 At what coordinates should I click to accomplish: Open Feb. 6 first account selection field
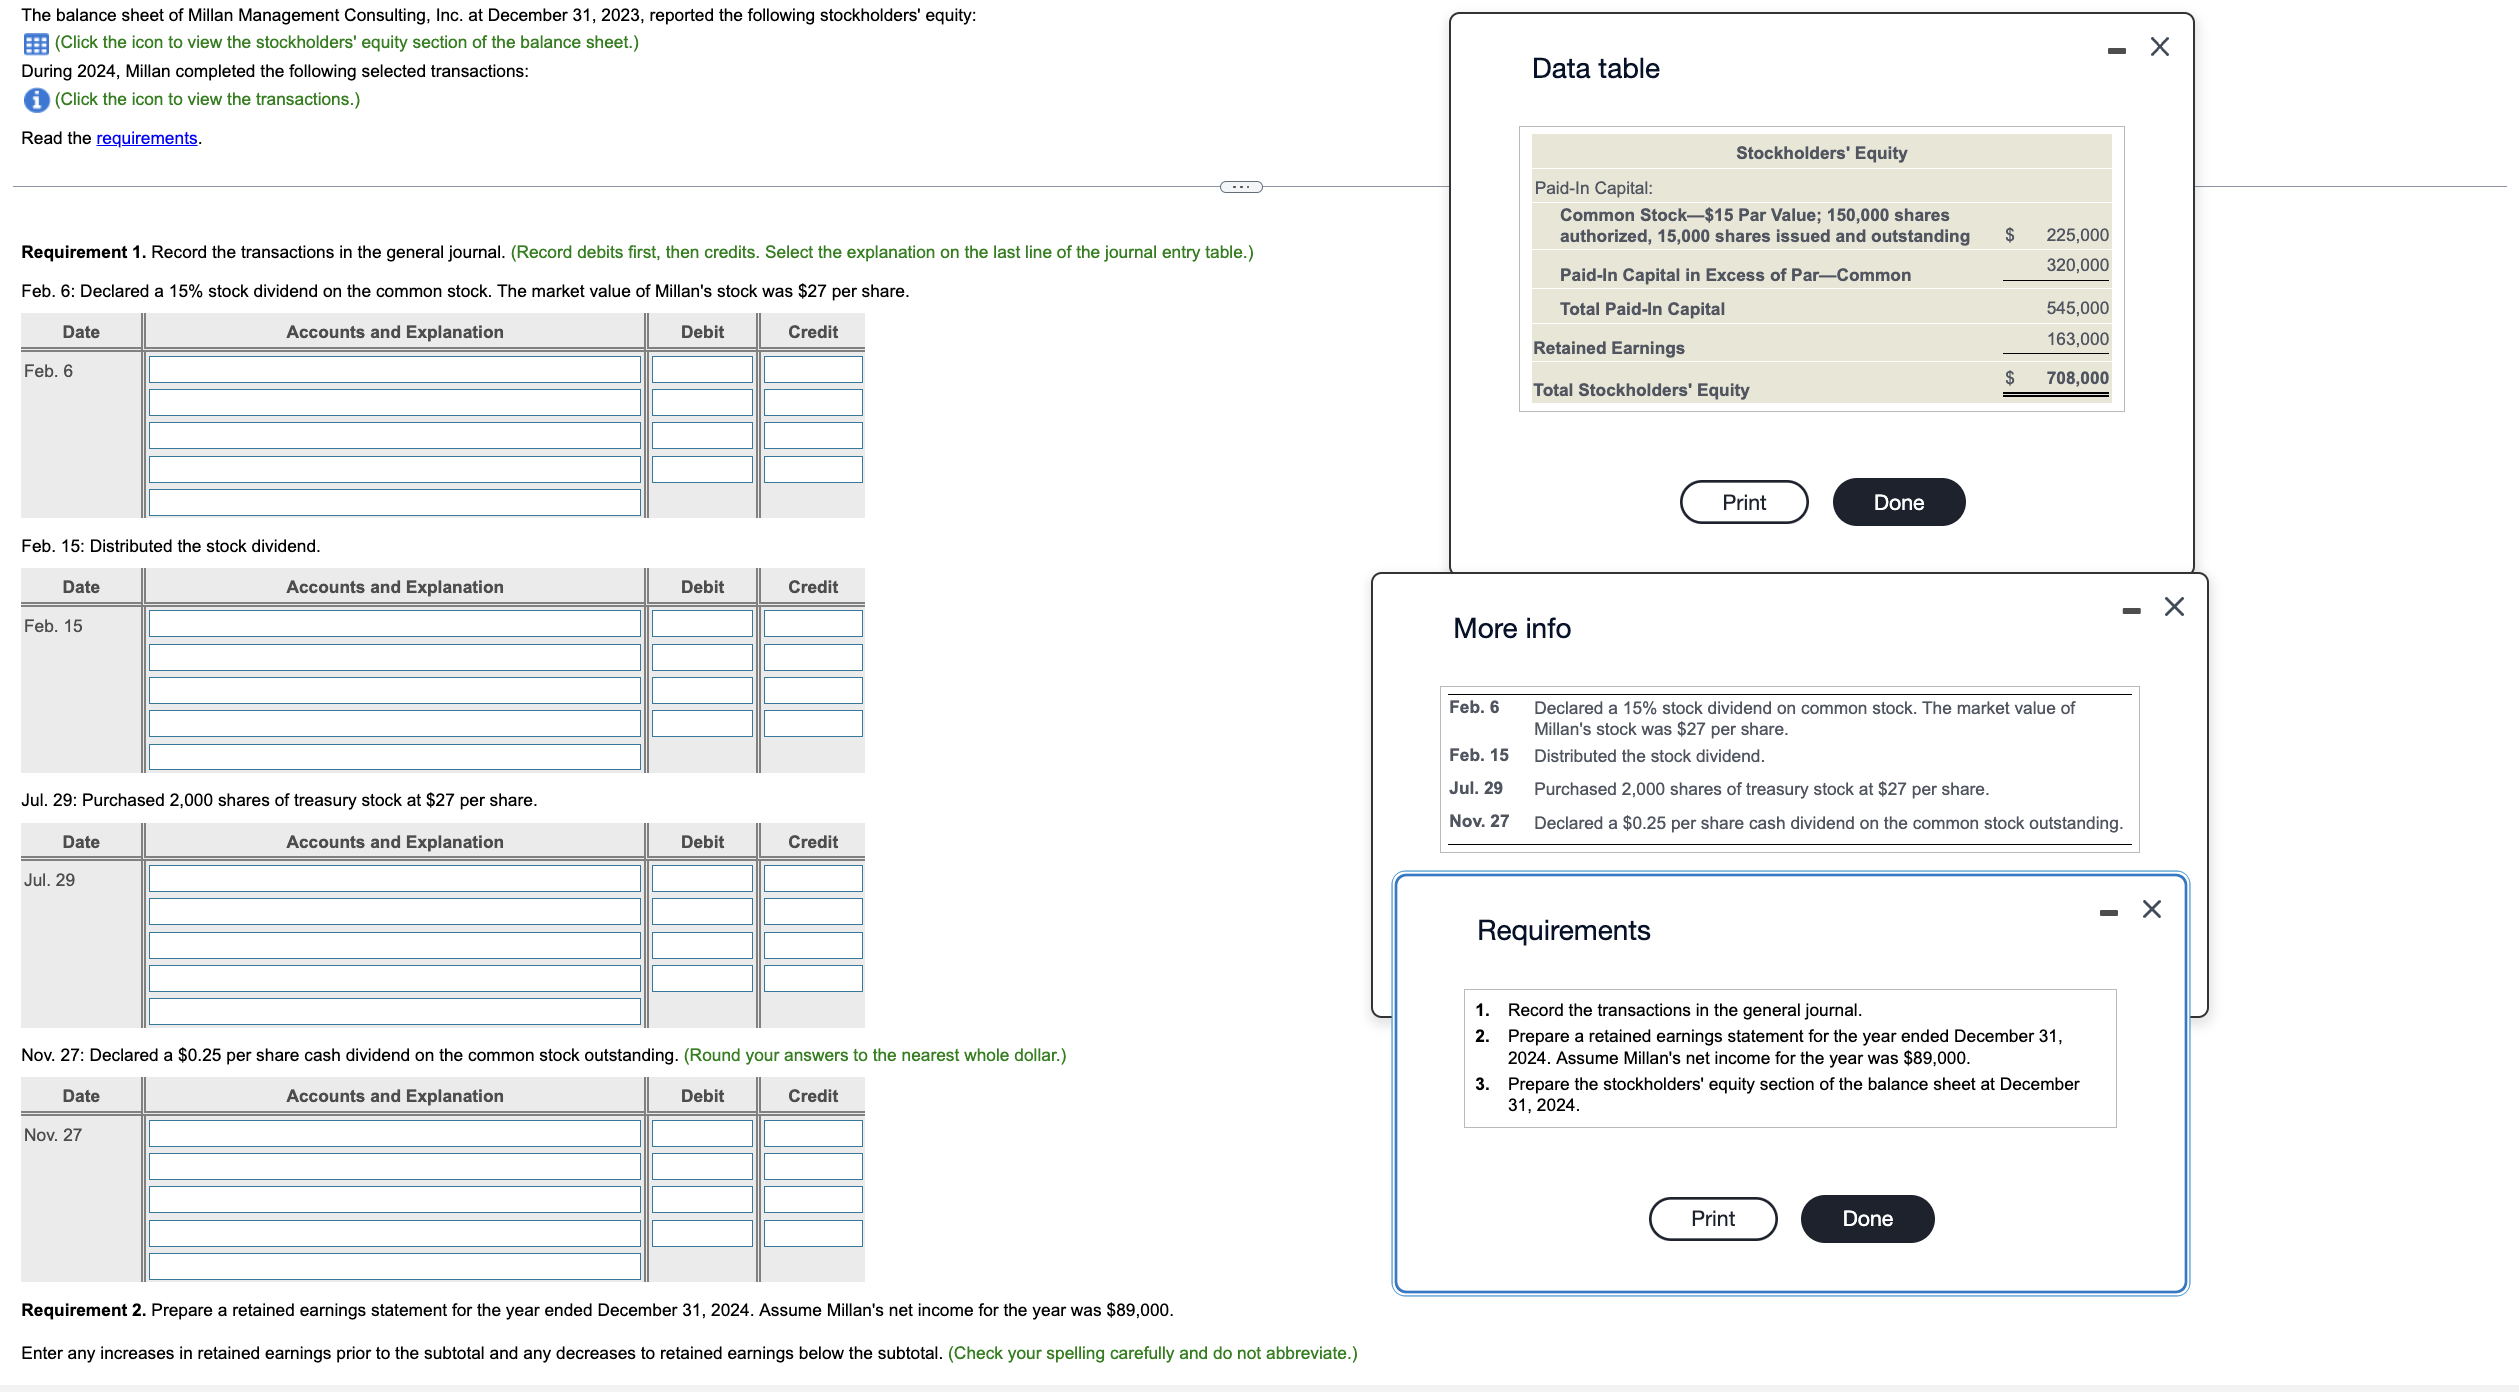tap(394, 370)
